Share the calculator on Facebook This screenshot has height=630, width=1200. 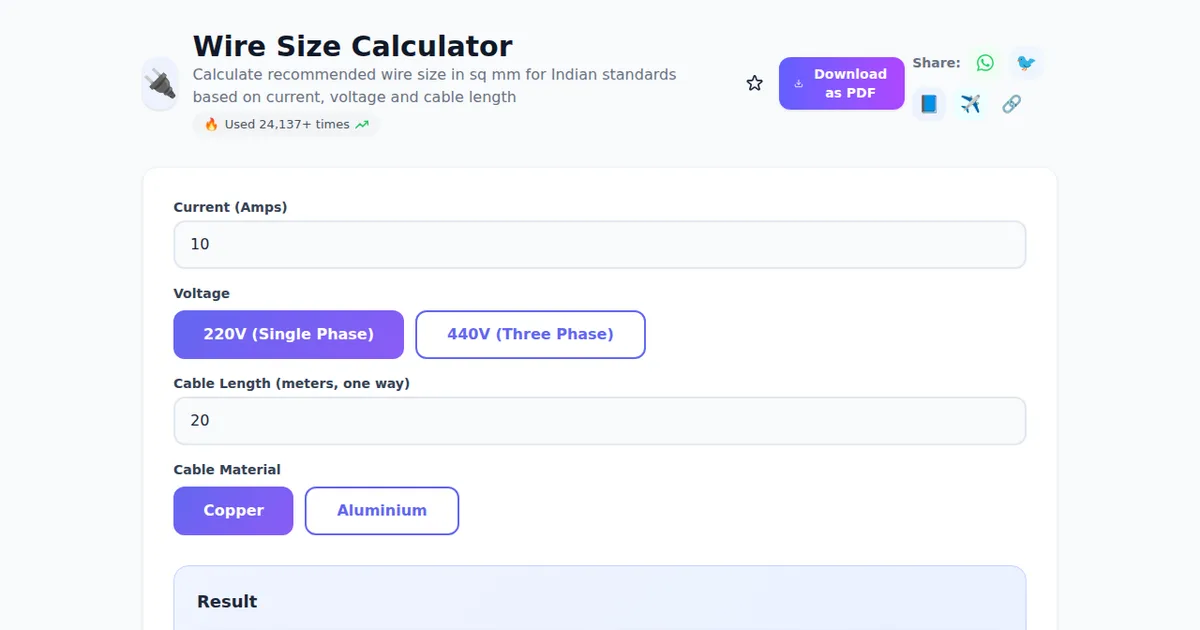[927, 103]
